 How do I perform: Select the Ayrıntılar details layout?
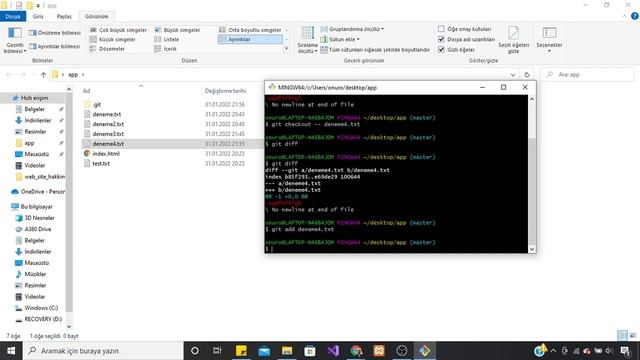click(x=250, y=39)
